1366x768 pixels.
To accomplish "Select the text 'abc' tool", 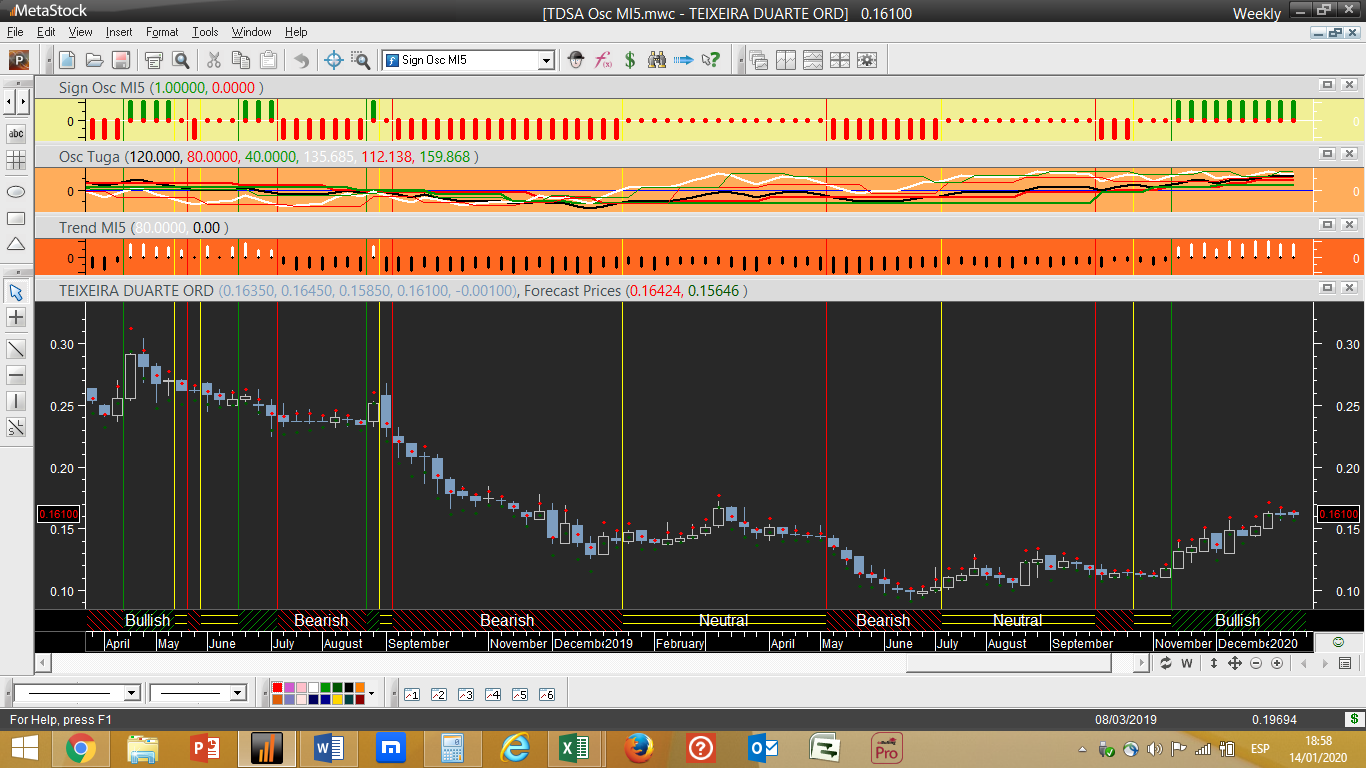I will 16,133.
